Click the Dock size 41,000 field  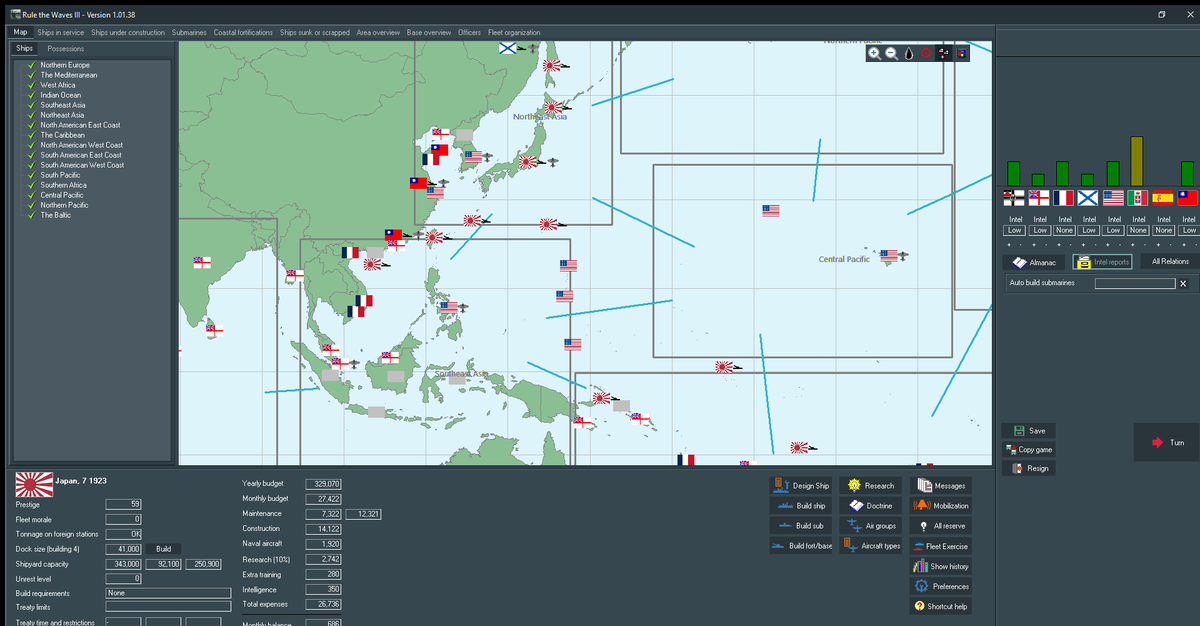pos(124,549)
